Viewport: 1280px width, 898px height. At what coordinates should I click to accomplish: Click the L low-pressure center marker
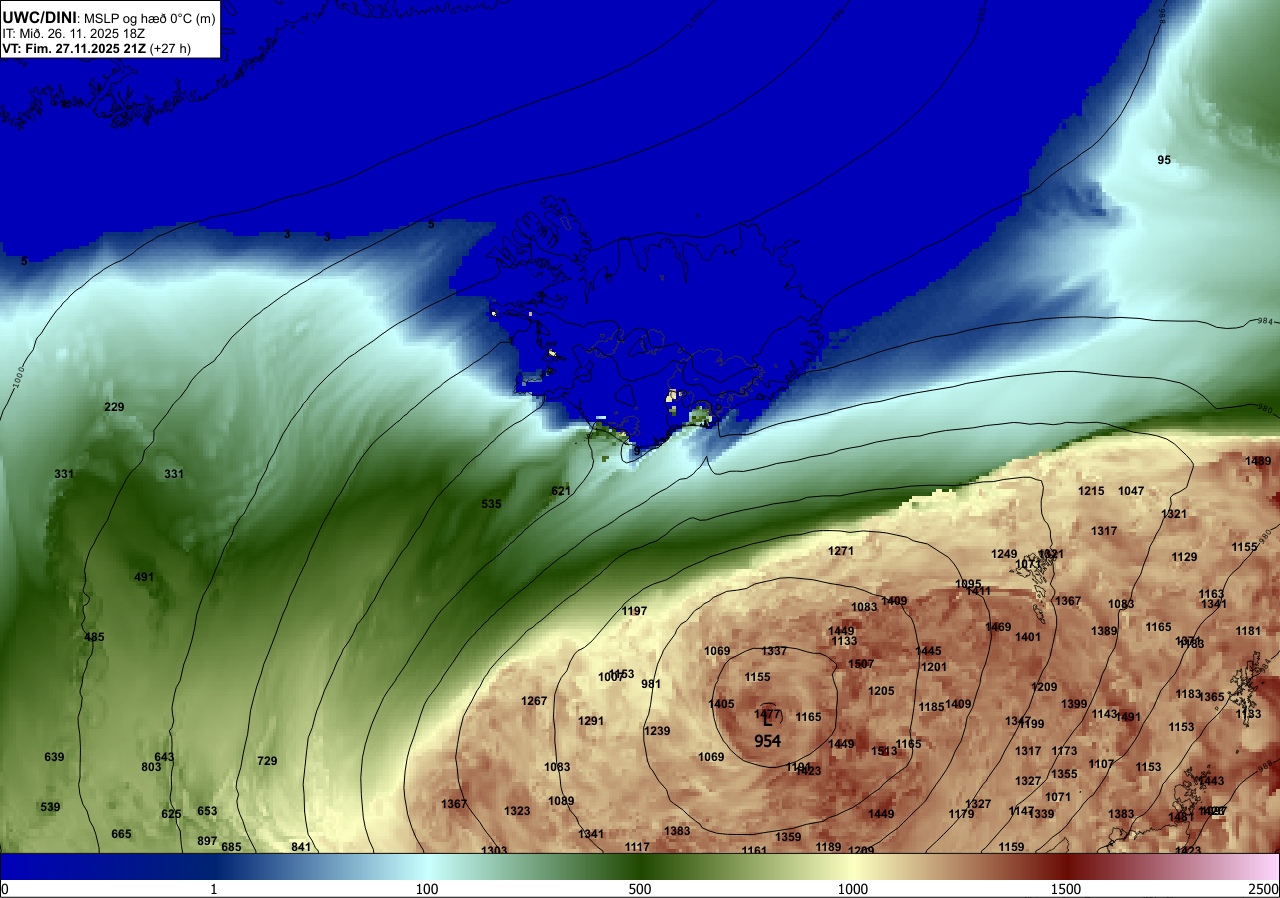coord(768,719)
